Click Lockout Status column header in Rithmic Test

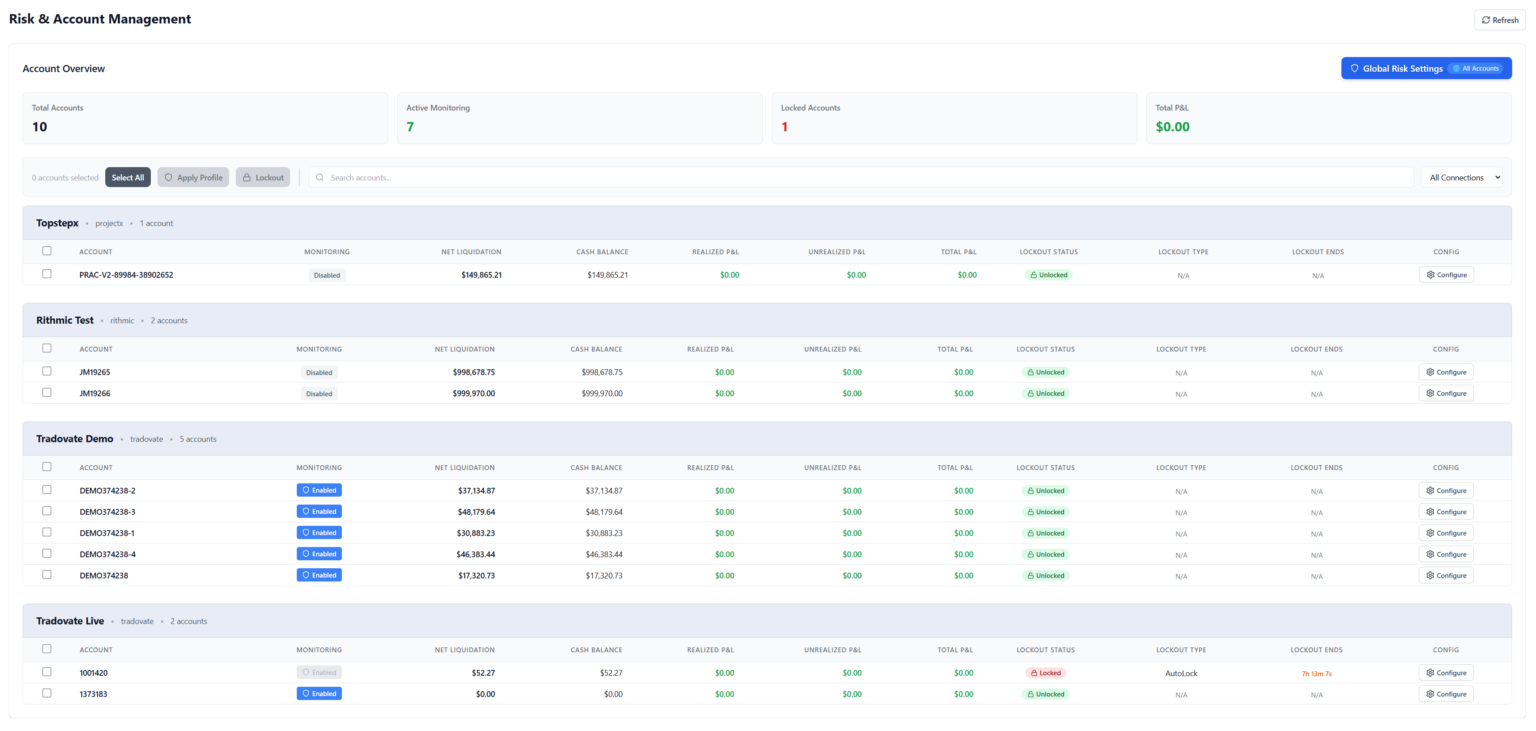point(1045,349)
